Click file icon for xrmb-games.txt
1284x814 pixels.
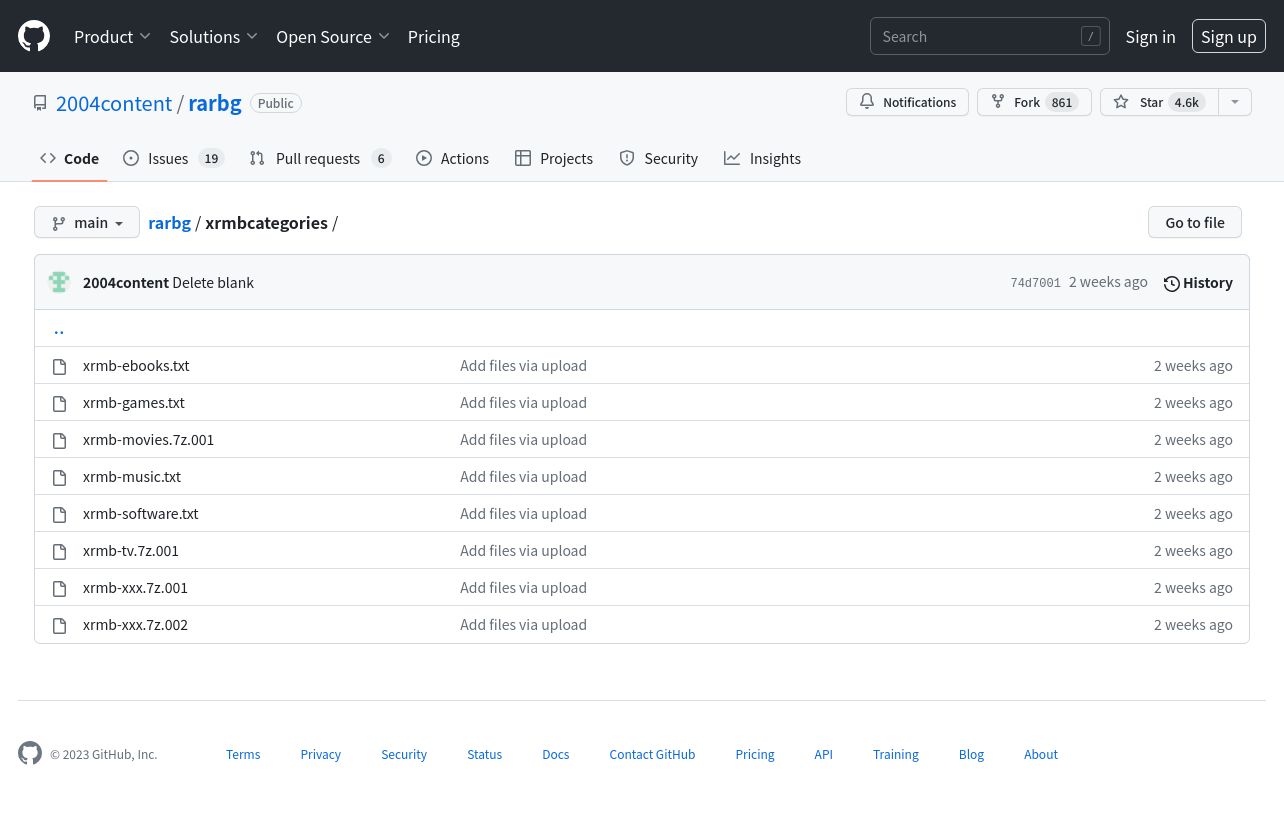pos(59,403)
